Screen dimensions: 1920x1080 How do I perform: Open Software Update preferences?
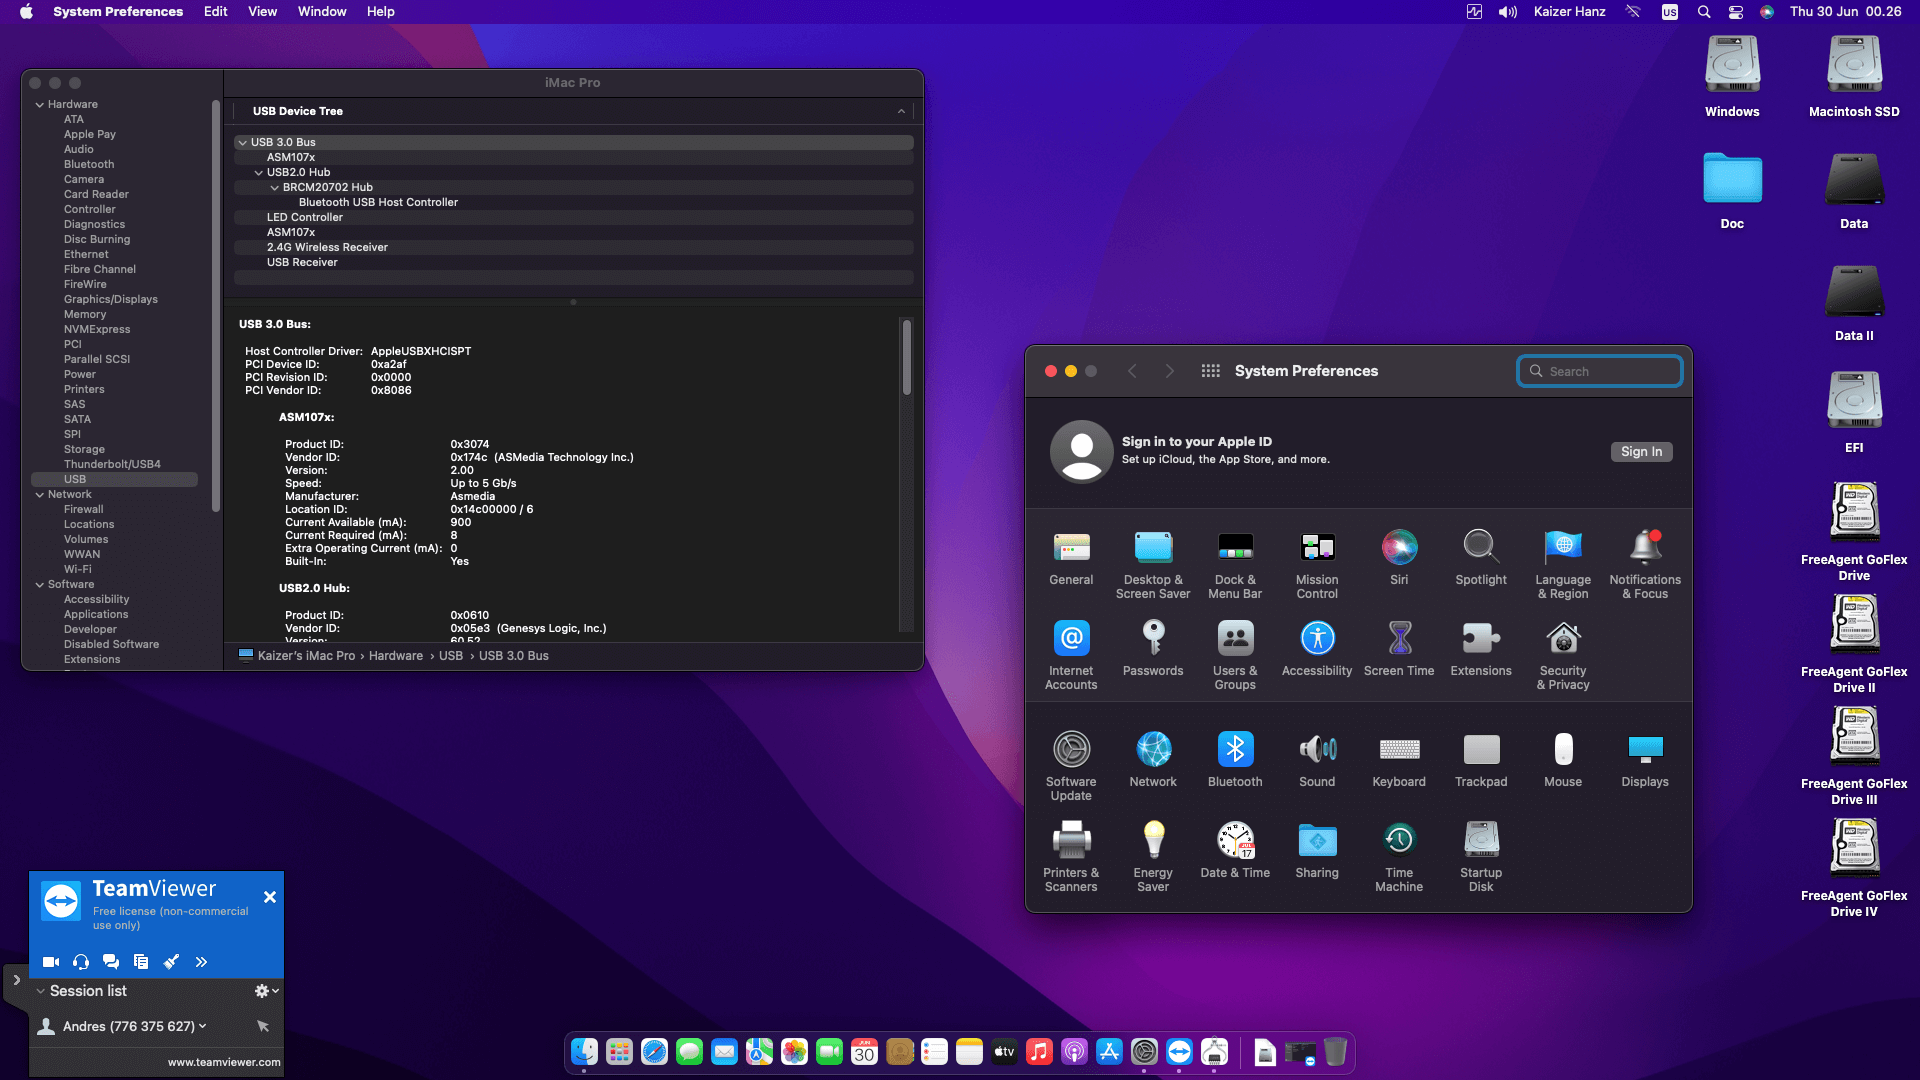tap(1071, 750)
